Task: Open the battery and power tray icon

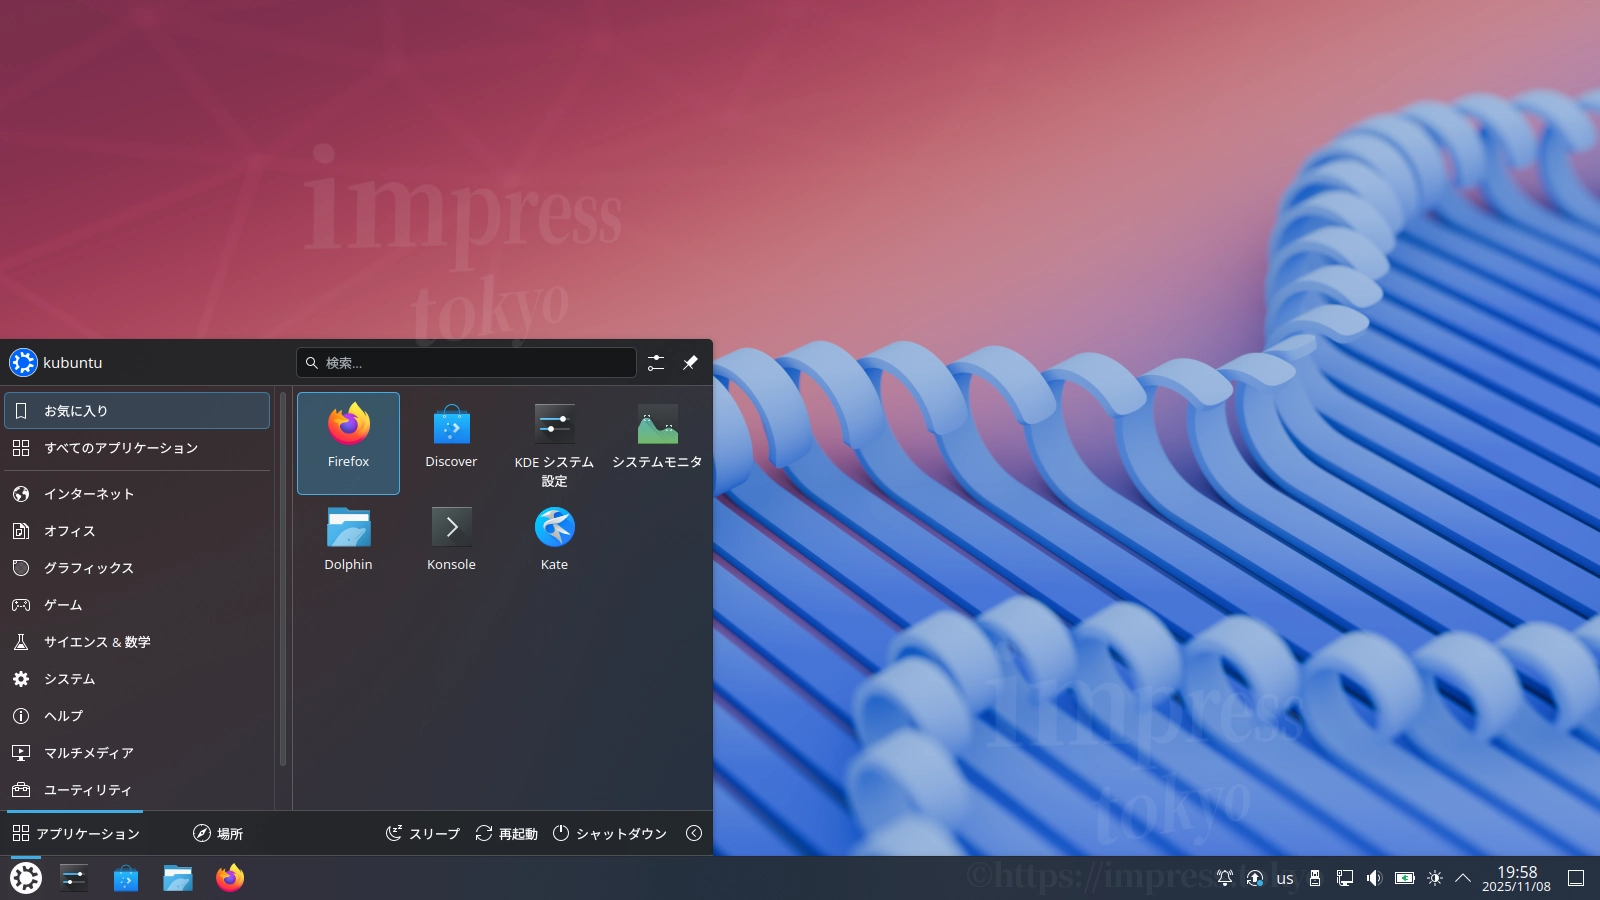Action: 1405,878
